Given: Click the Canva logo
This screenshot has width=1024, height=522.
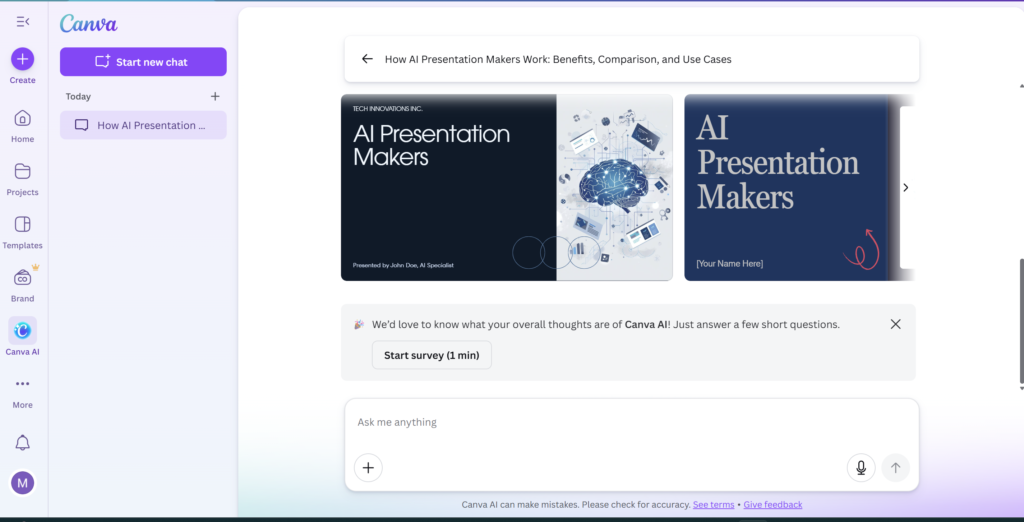Looking at the screenshot, I should [89, 24].
